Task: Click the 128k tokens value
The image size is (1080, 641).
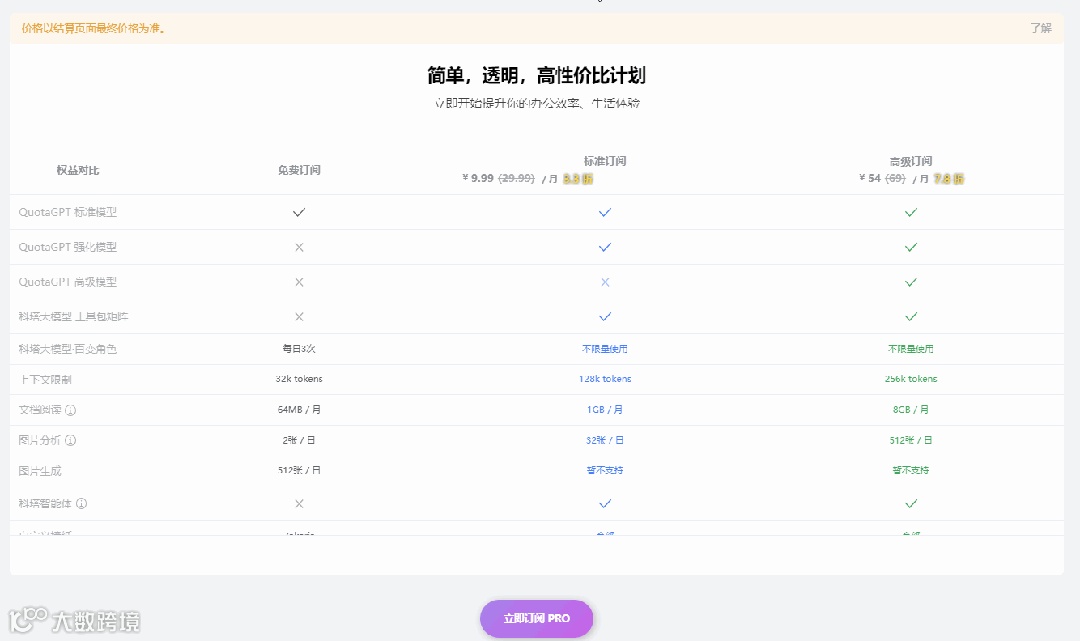Action: pos(605,379)
